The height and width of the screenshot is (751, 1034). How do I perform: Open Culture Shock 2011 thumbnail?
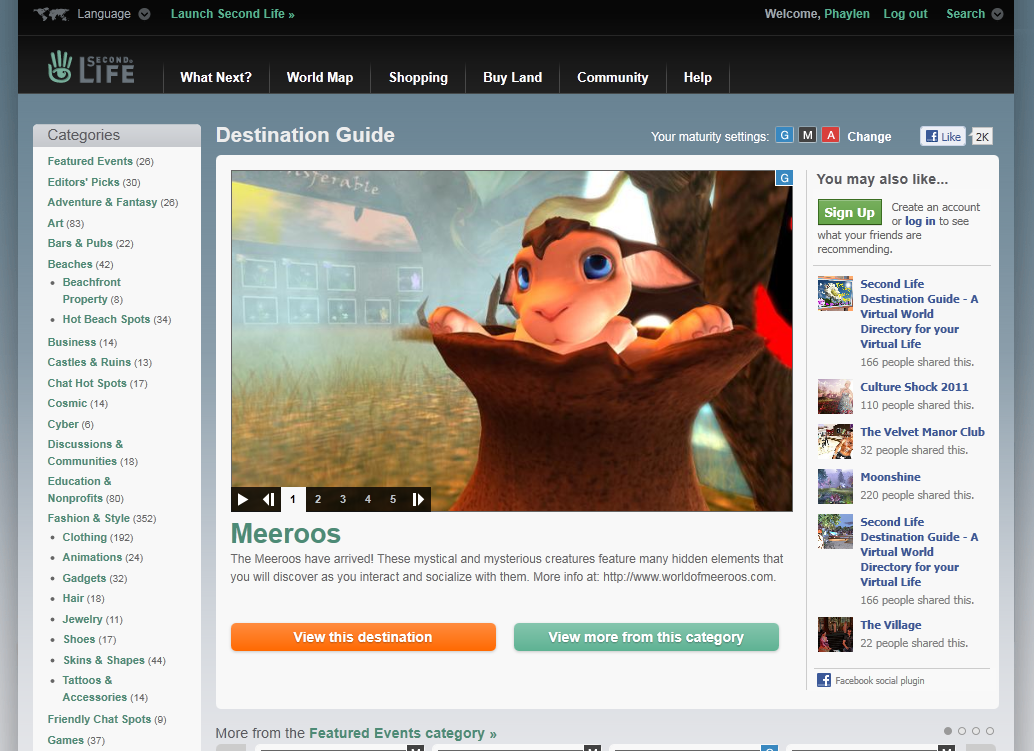point(835,396)
